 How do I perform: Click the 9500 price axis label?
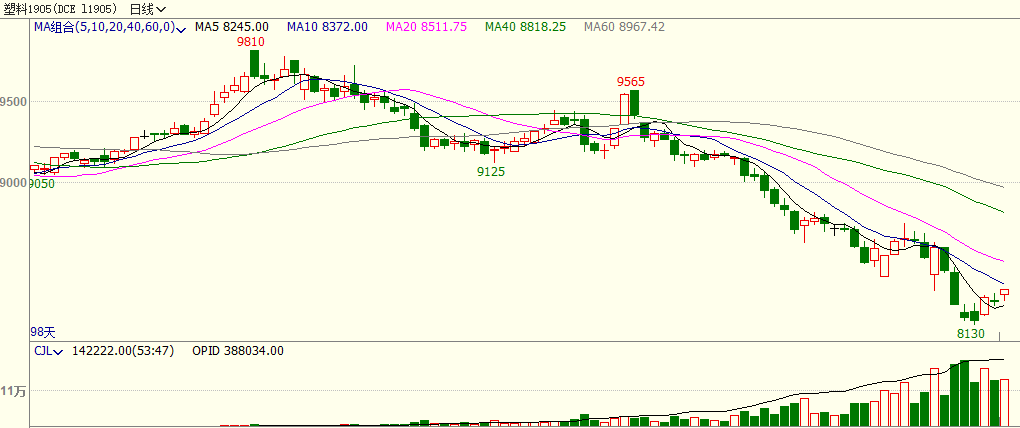point(14,102)
